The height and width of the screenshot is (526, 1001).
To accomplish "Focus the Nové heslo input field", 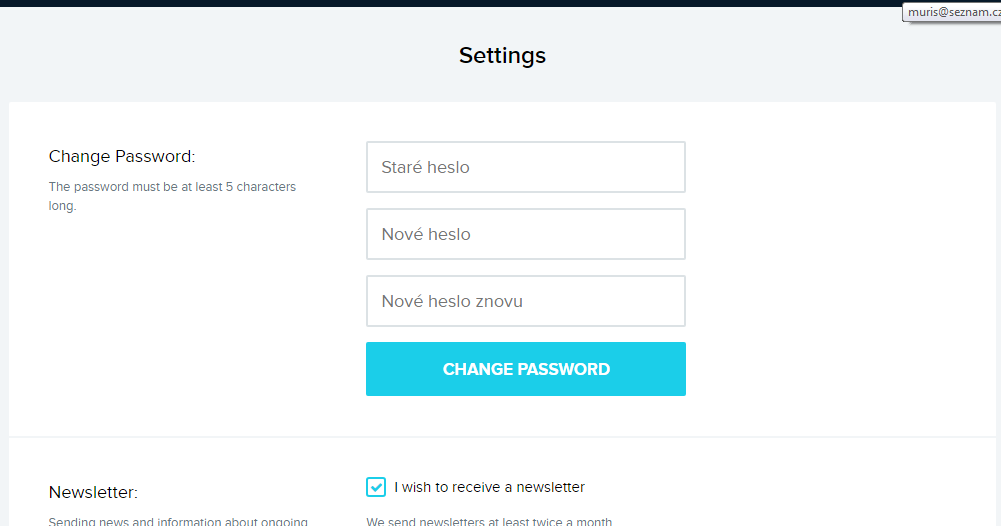I will click(525, 234).
